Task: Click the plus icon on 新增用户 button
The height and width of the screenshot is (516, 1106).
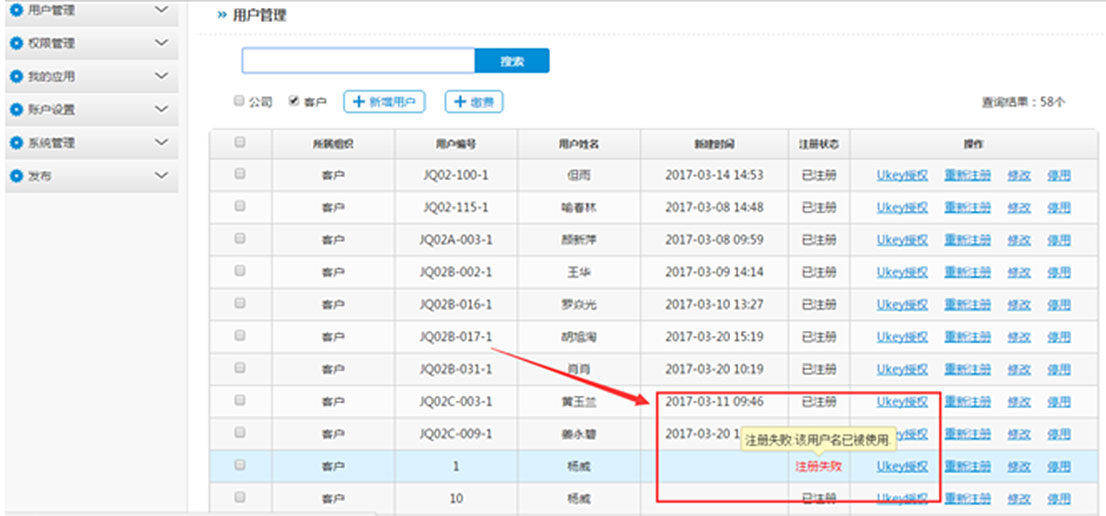Action: point(358,102)
